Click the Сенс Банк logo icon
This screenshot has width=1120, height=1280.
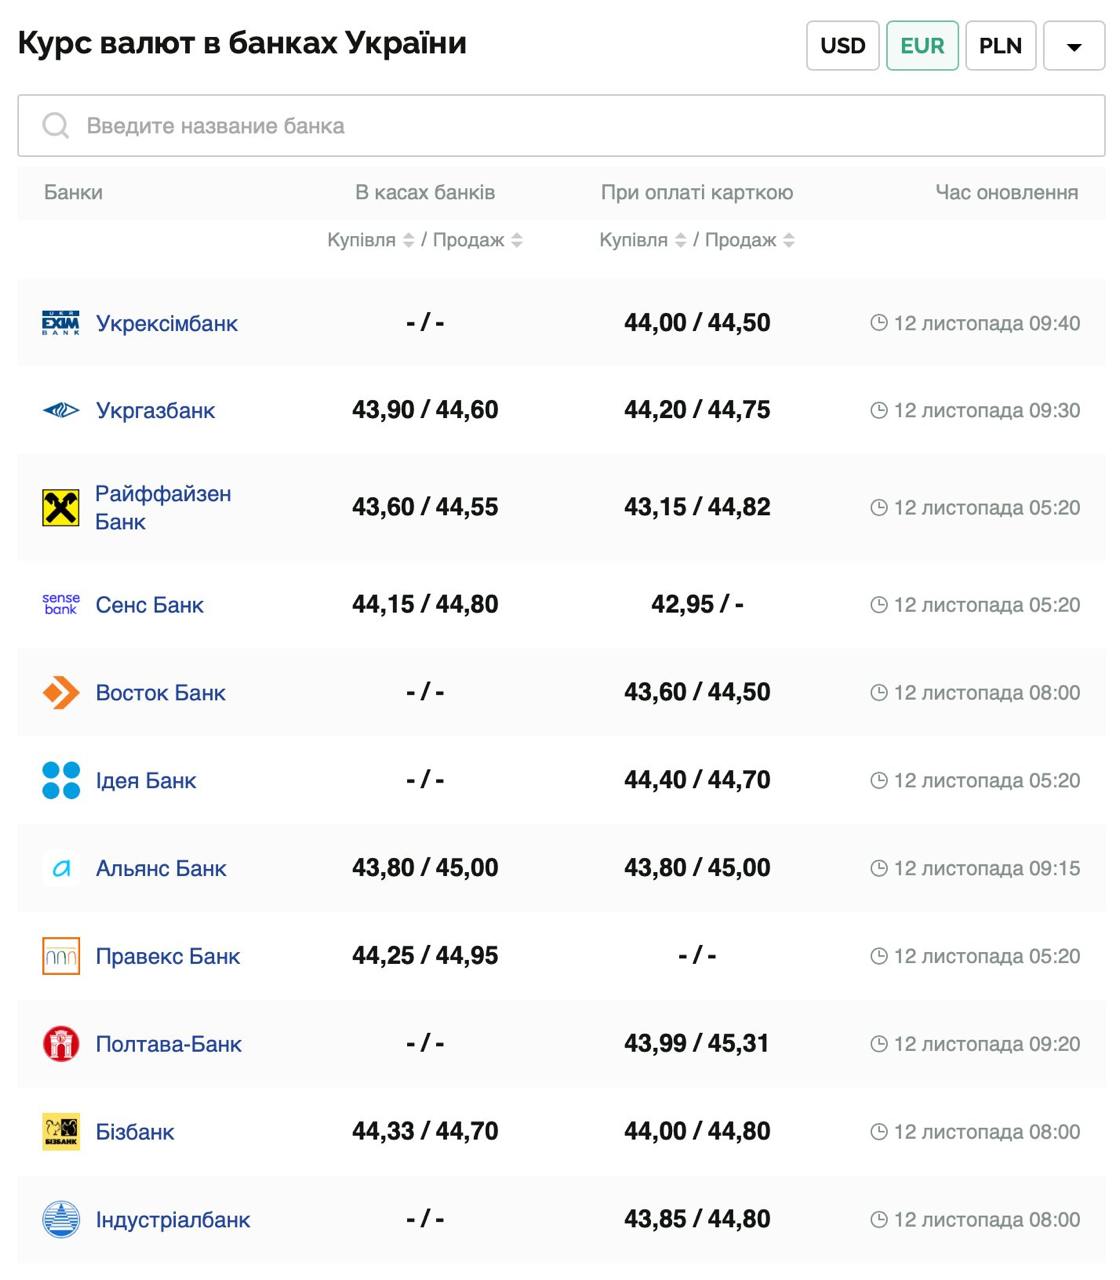(60, 604)
